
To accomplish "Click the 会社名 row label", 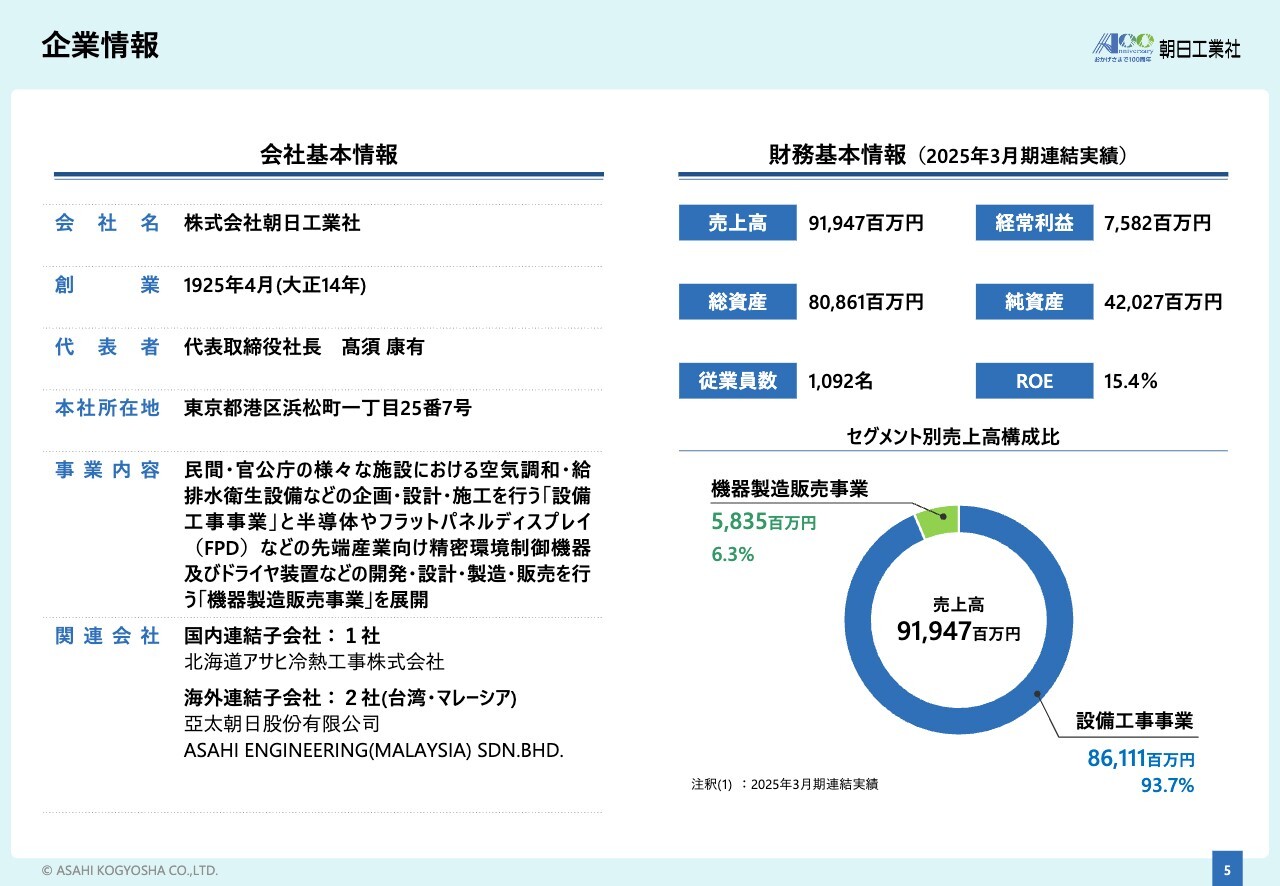I will click(x=107, y=224).
